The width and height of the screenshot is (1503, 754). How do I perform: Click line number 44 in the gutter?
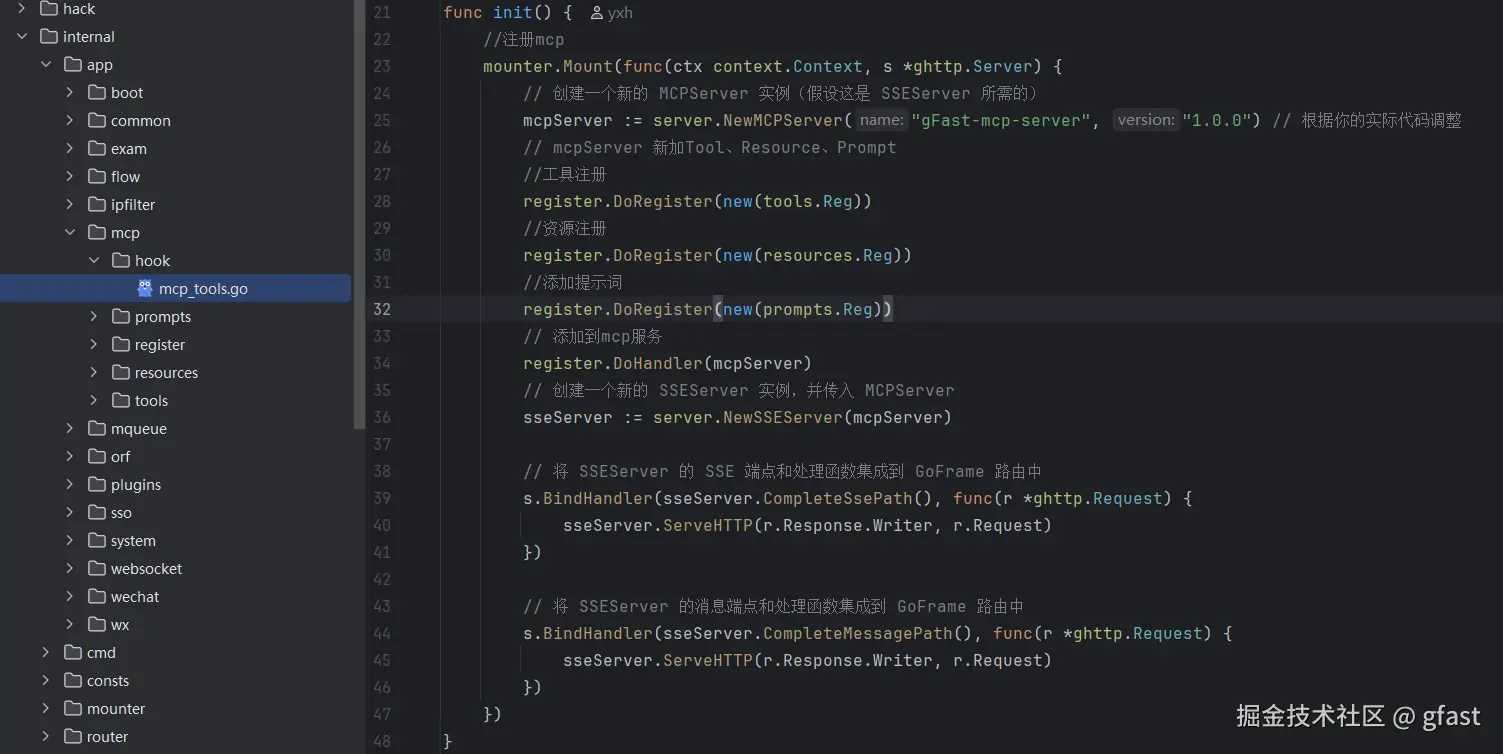(x=381, y=633)
